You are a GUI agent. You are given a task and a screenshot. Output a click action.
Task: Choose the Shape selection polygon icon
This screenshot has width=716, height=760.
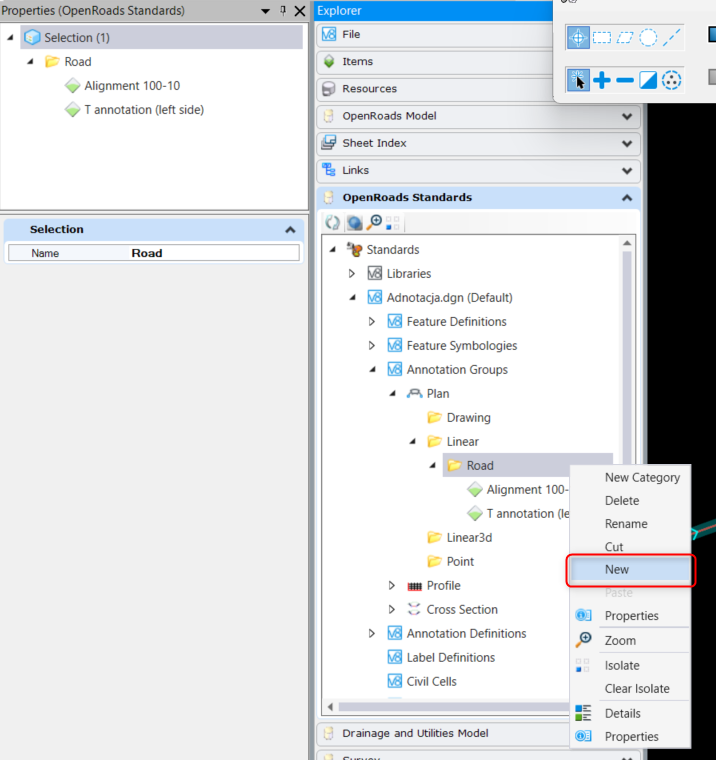pyautogui.click(x=625, y=37)
